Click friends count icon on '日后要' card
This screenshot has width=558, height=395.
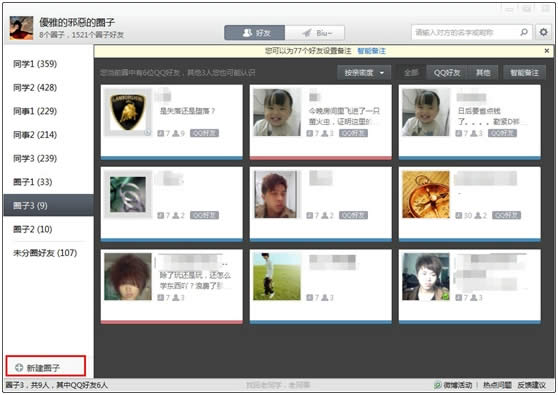click(474, 133)
